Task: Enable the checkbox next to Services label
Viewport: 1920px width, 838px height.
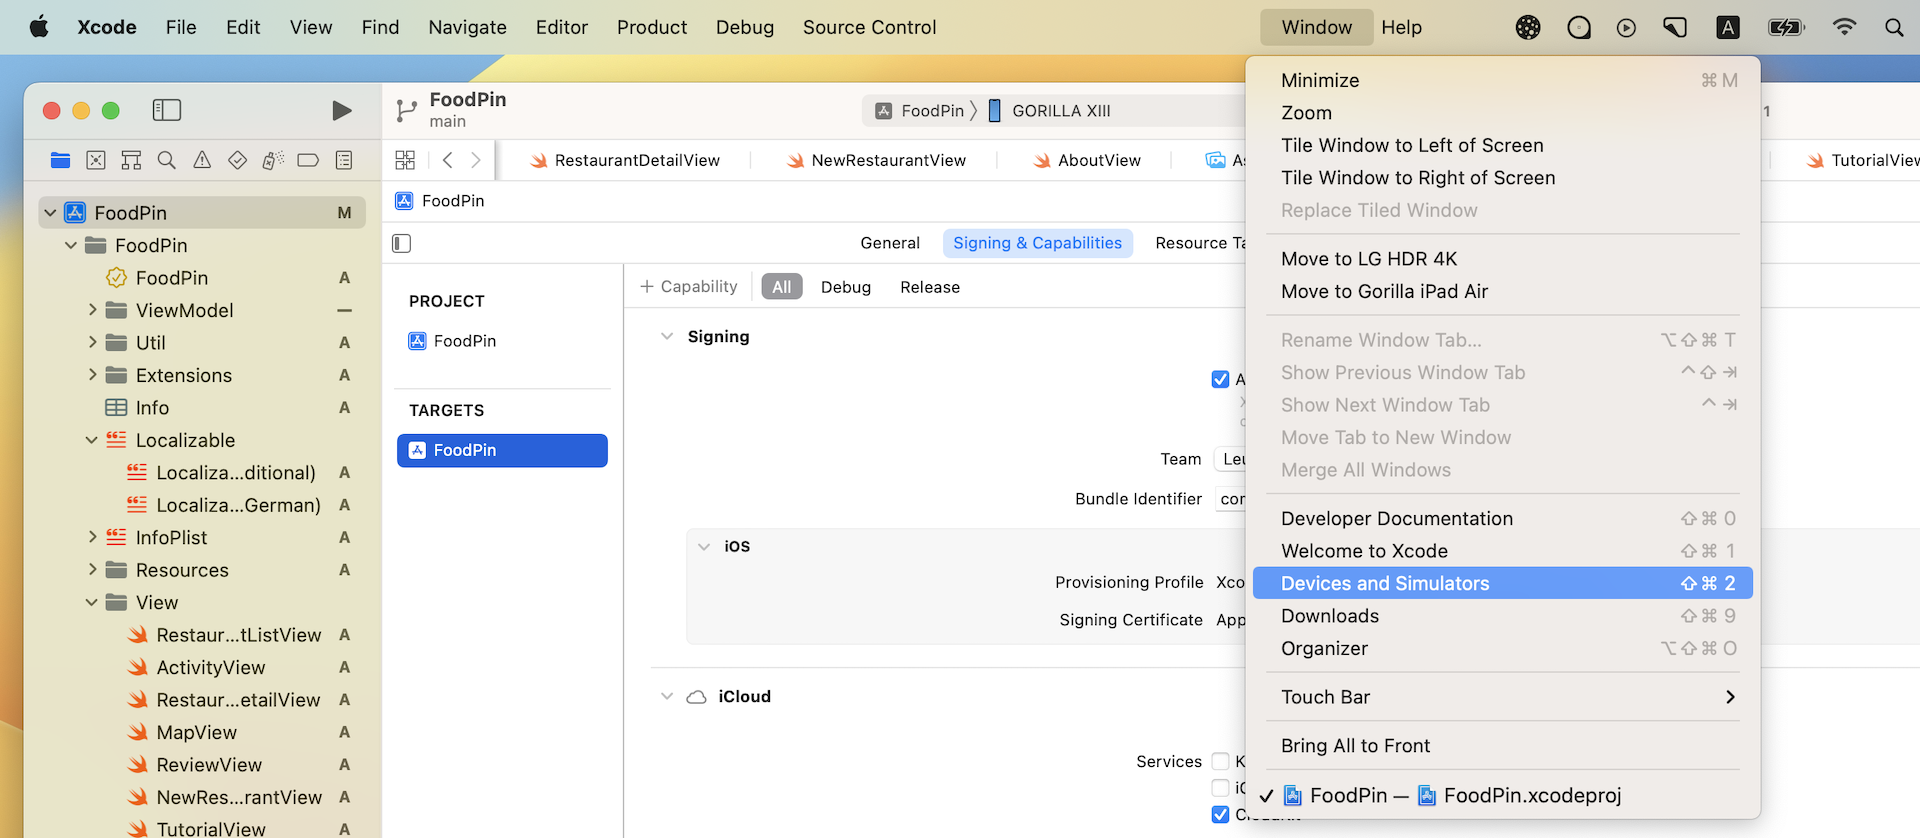Action: [1220, 761]
